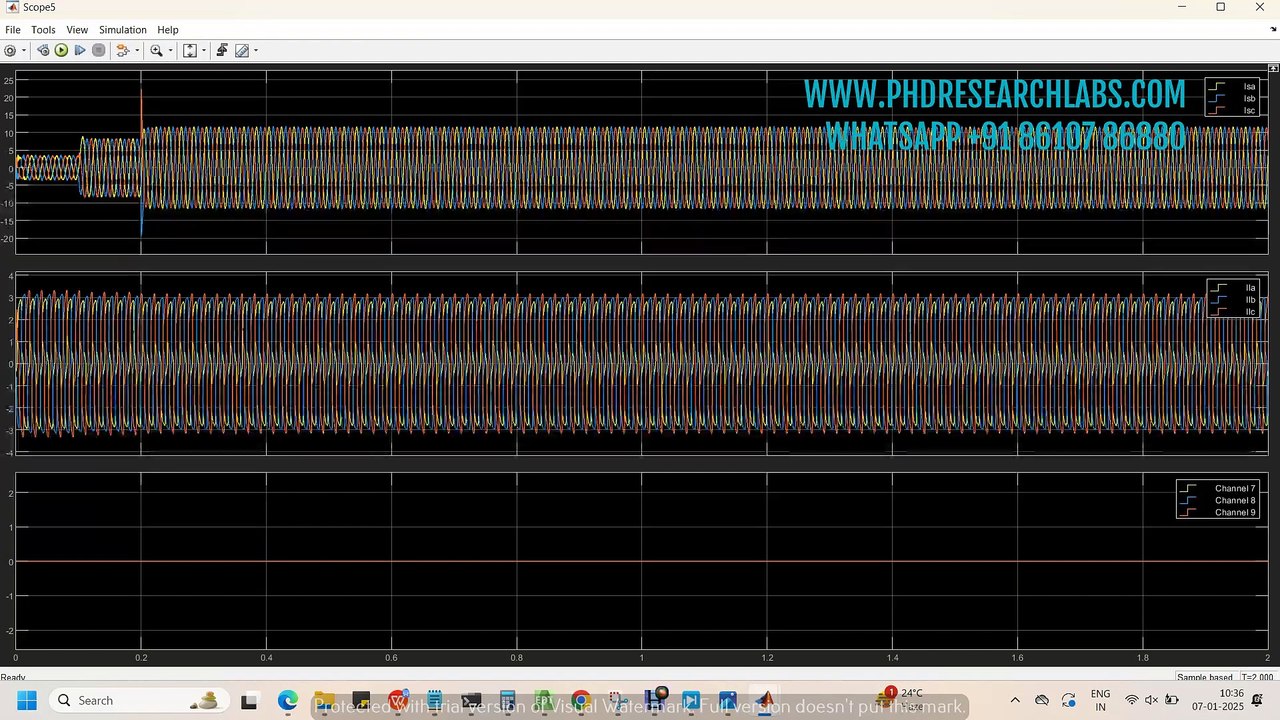Click the Step Back simulation button

pyautogui.click(x=43, y=50)
